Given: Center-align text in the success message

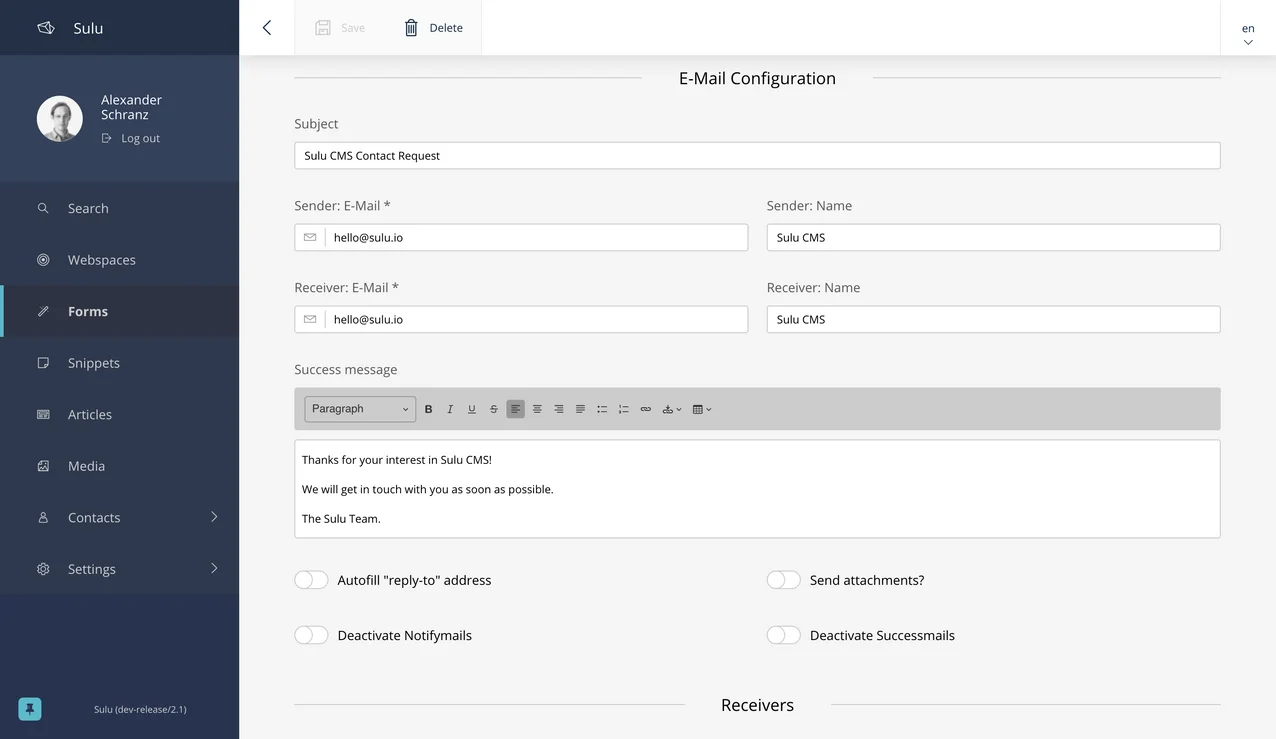Looking at the screenshot, I should (x=537, y=409).
